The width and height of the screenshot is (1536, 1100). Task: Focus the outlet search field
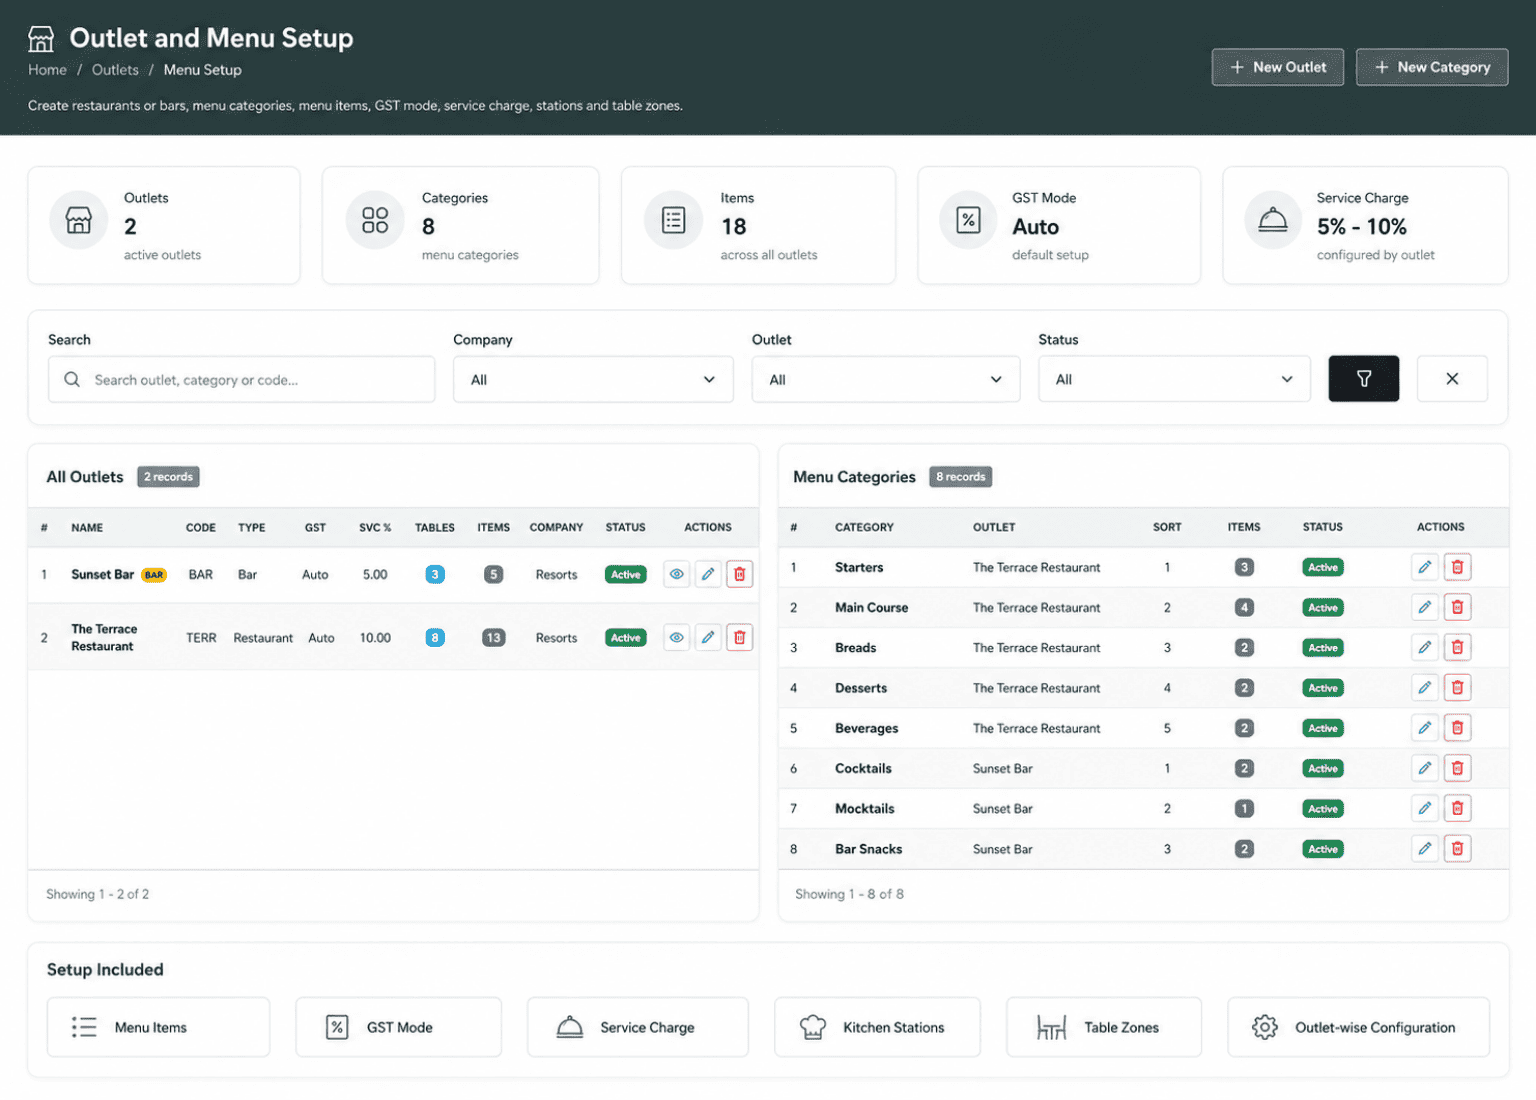tap(242, 379)
